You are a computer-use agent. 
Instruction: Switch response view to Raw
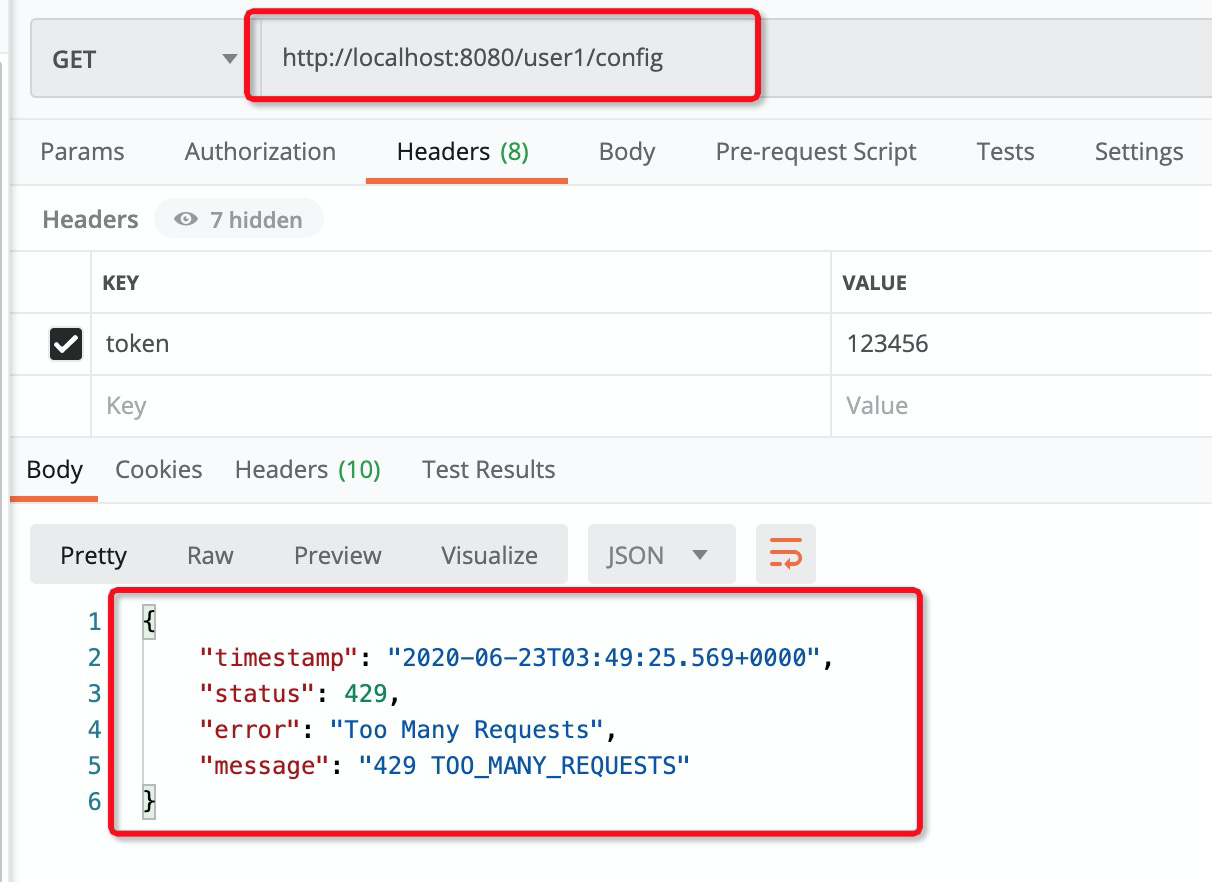click(210, 555)
